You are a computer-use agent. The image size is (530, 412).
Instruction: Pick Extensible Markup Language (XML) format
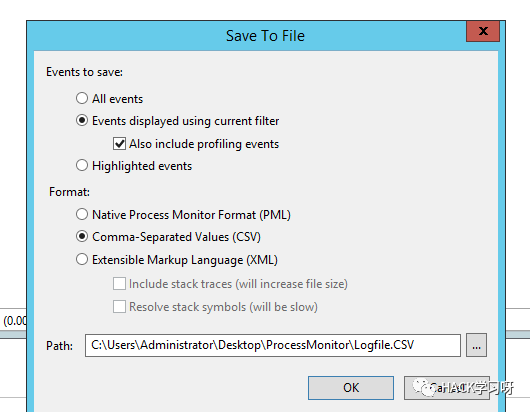(82, 259)
